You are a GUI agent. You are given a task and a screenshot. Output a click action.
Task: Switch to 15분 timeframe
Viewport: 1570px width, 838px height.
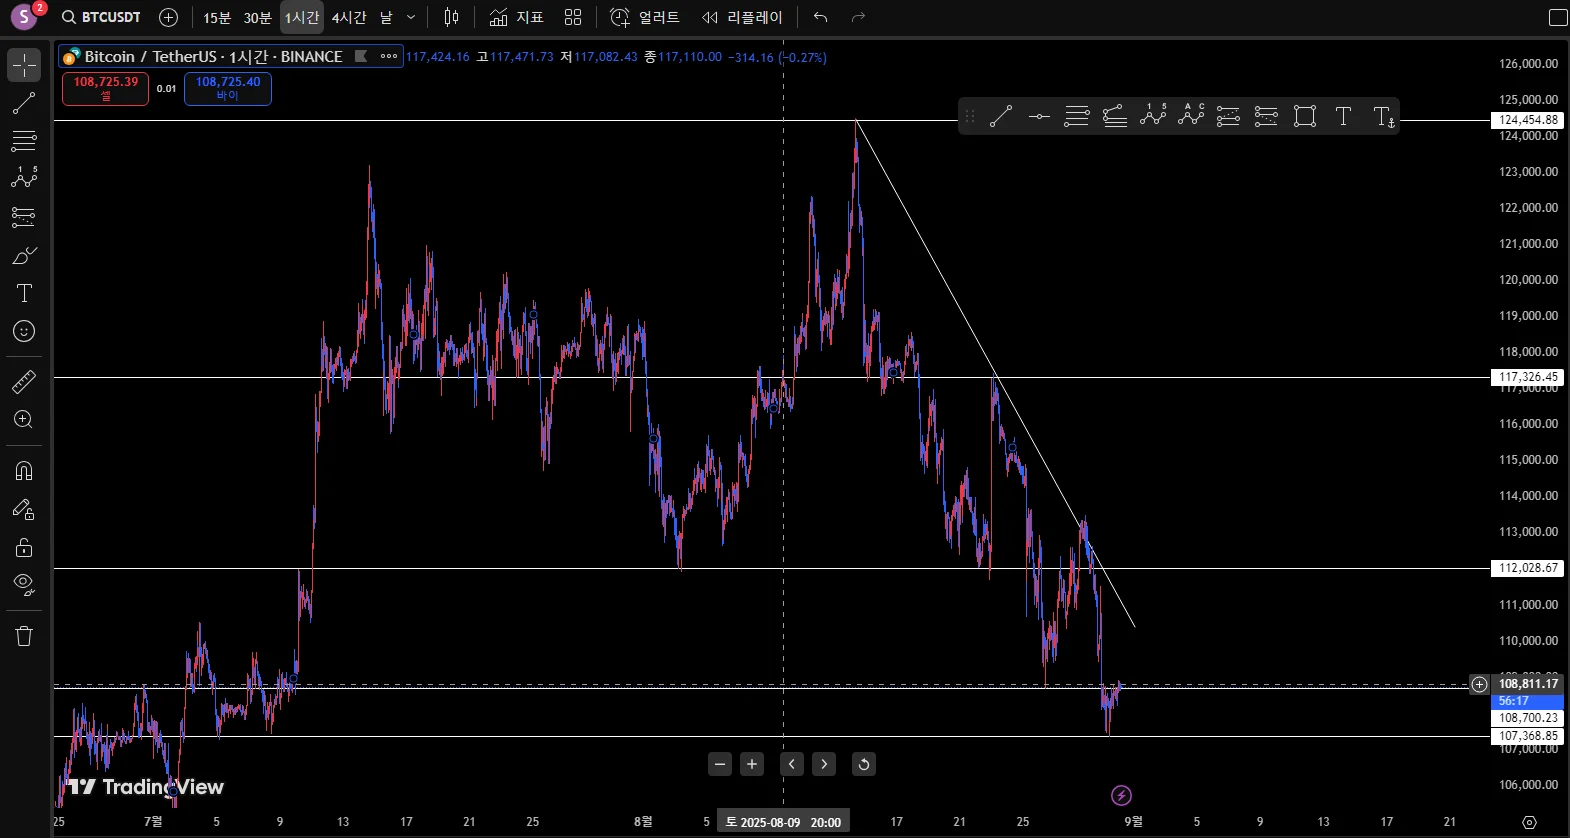click(217, 17)
